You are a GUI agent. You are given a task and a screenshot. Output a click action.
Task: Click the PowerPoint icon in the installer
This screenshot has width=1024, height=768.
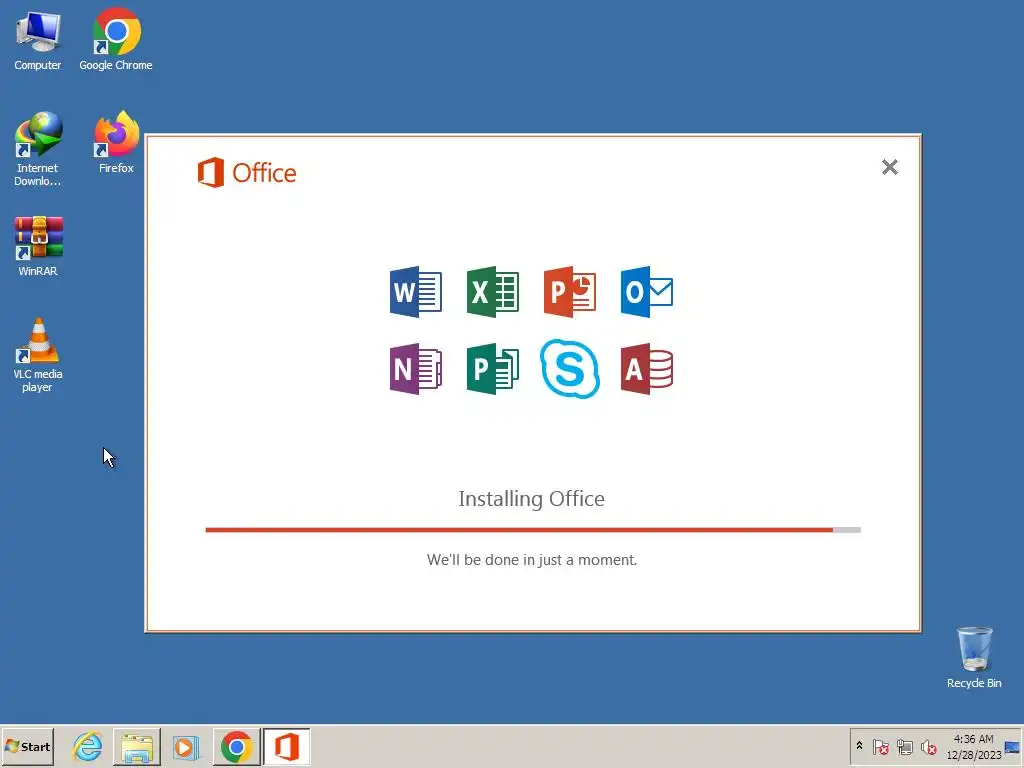click(569, 292)
